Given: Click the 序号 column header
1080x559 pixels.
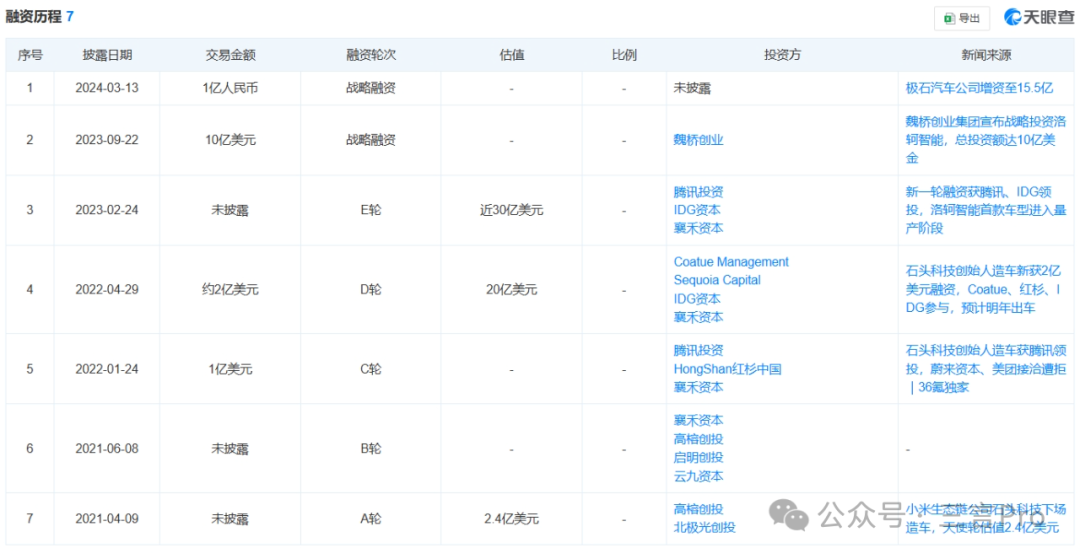Looking at the screenshot, I should (30, 55).
